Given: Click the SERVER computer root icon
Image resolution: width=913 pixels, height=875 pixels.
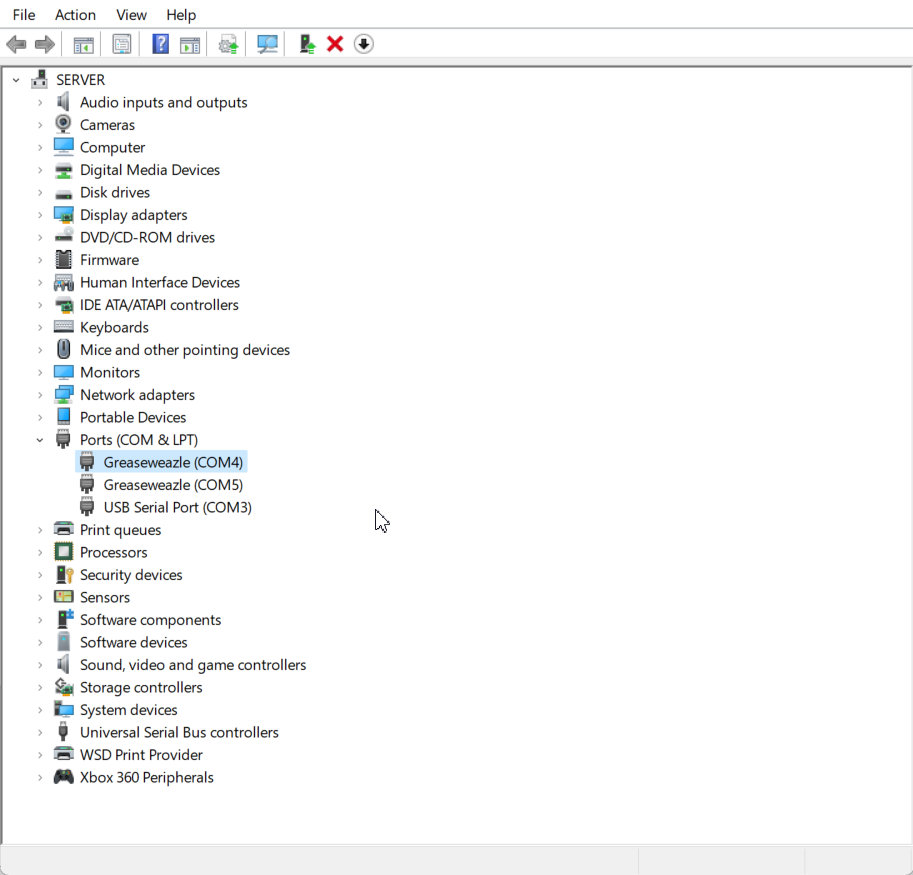Looking at the screenshot, I should pyautogui.click(x=40, y=79).
